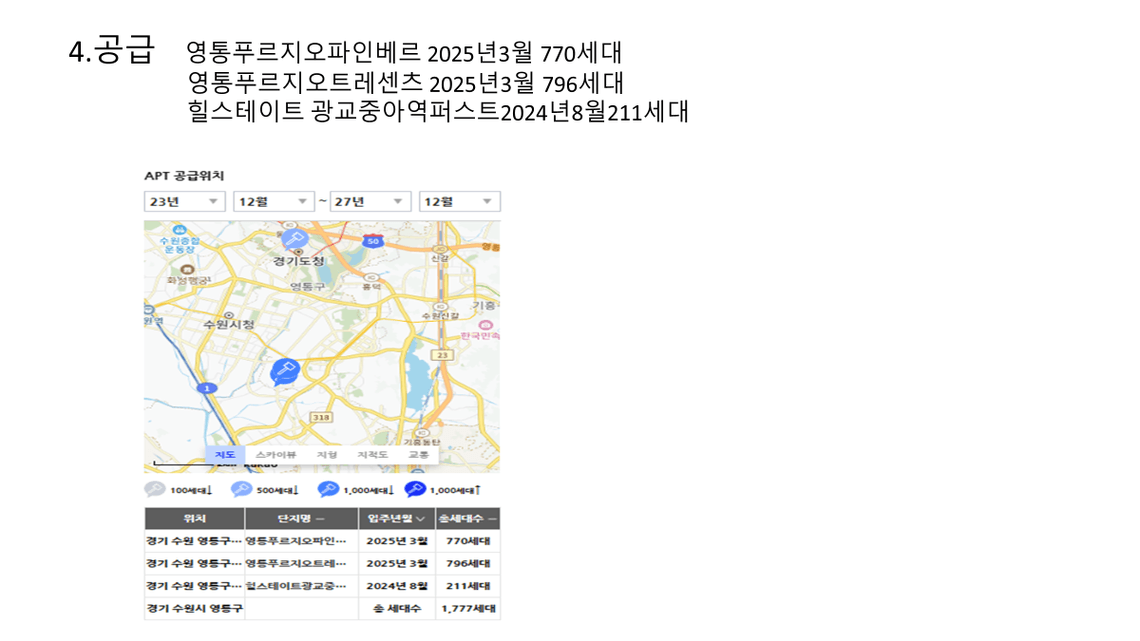This screenshot has width=1140, height=641.
Task: Click the blue 1,000세대↓ legend icon
Action: pos(328,489)
